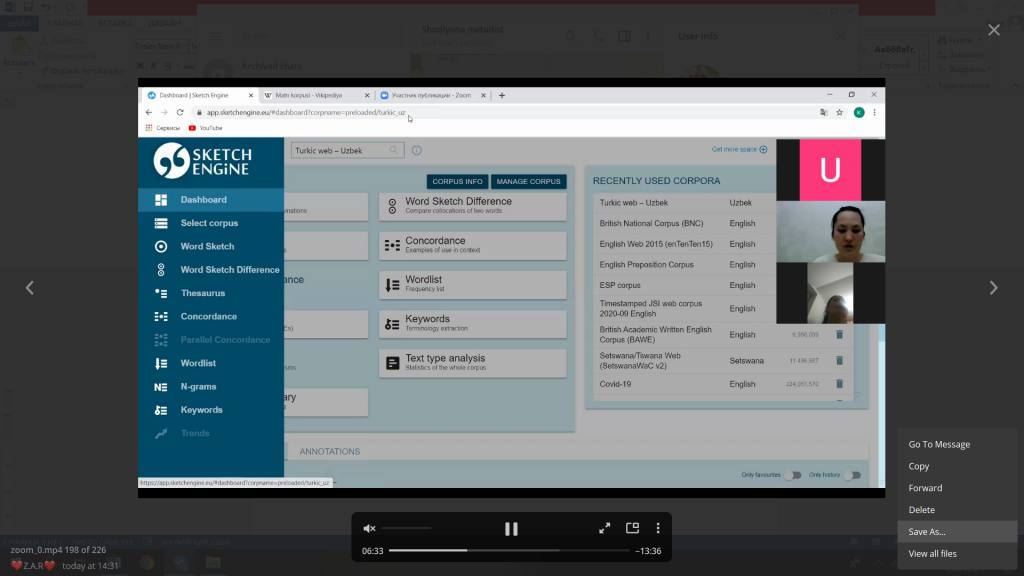Click the Only favourites toggle in video
This screenshot has width=1024, height=576.
792,475
